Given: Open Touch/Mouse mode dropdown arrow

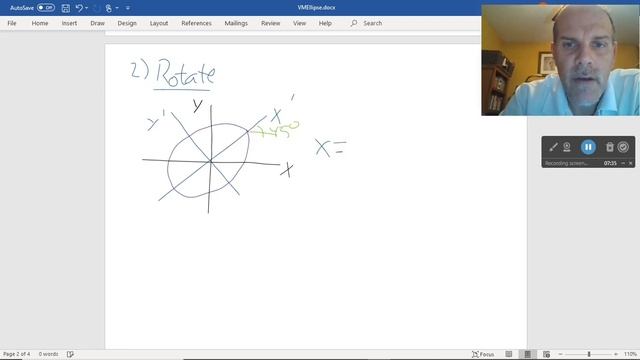Looking at the screenshot, I should (117, 8).
